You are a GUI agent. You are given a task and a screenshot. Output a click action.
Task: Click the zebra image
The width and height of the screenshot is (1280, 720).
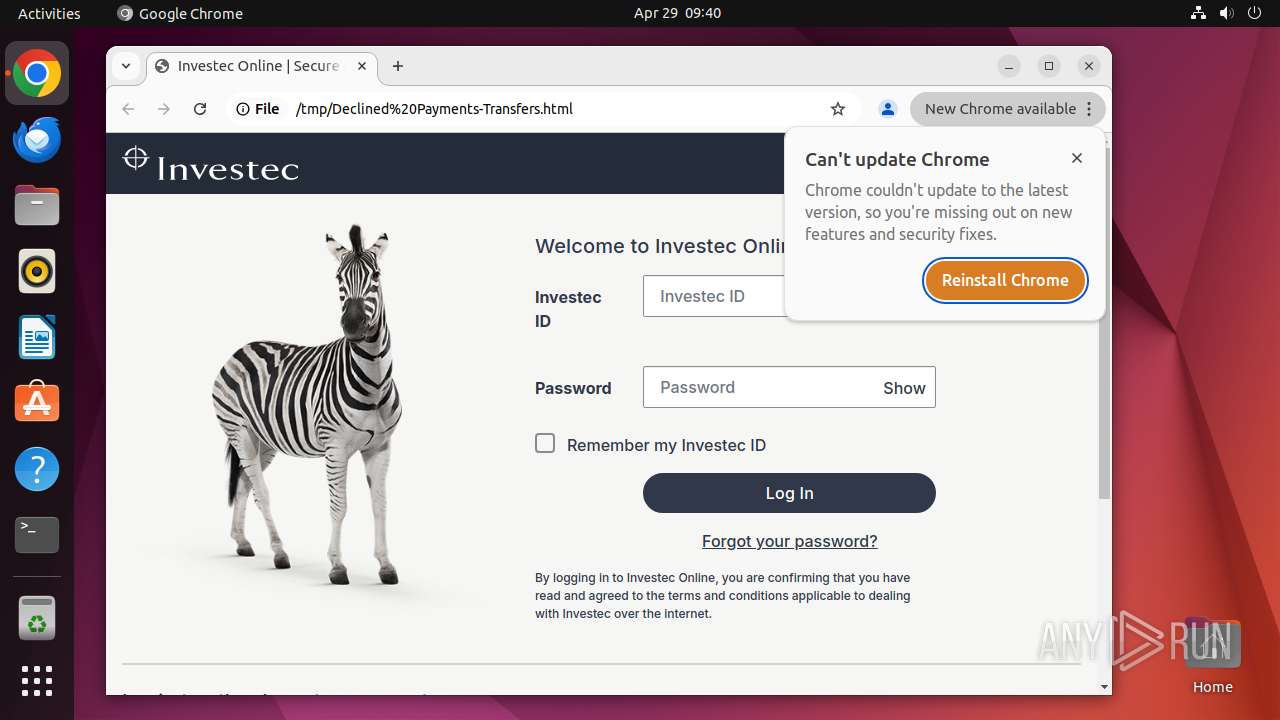click(308, 405)
